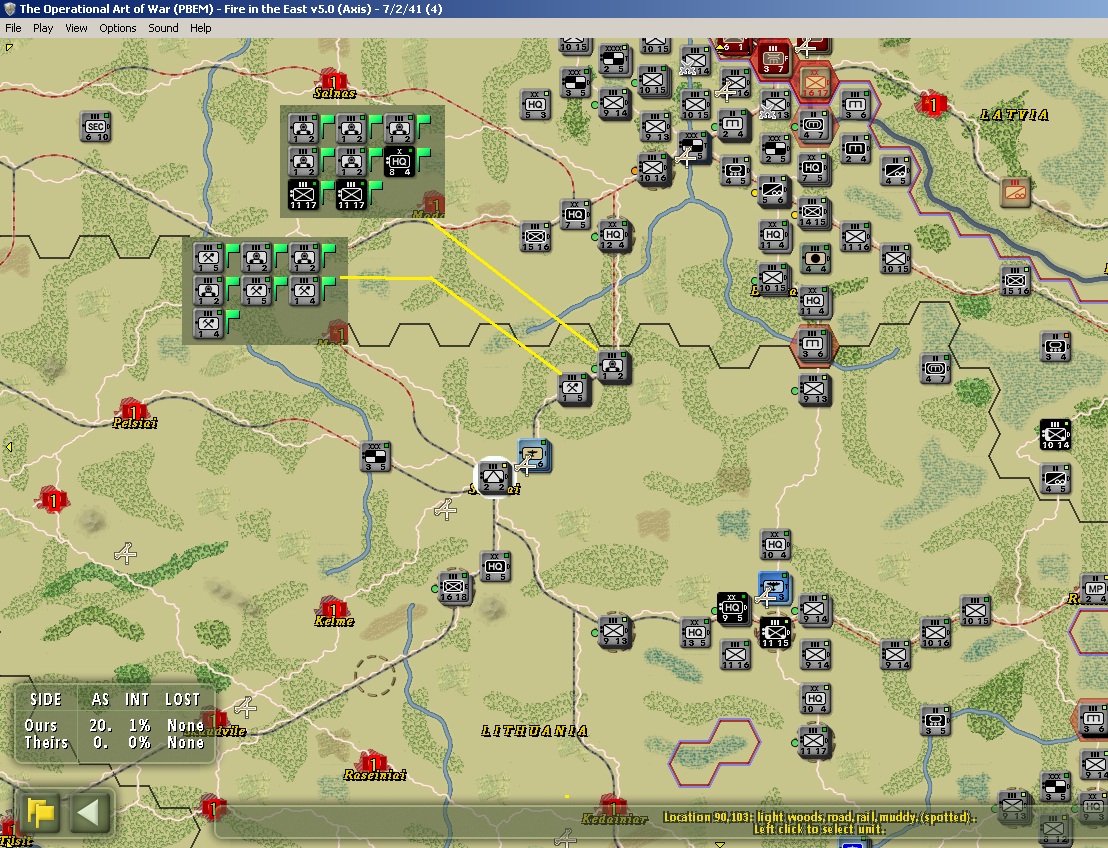Select the map unit 1 2 at yellow line end
The height and width of the screenshot is (848, 1108).
pyautogui.click(x=613, y=367)
